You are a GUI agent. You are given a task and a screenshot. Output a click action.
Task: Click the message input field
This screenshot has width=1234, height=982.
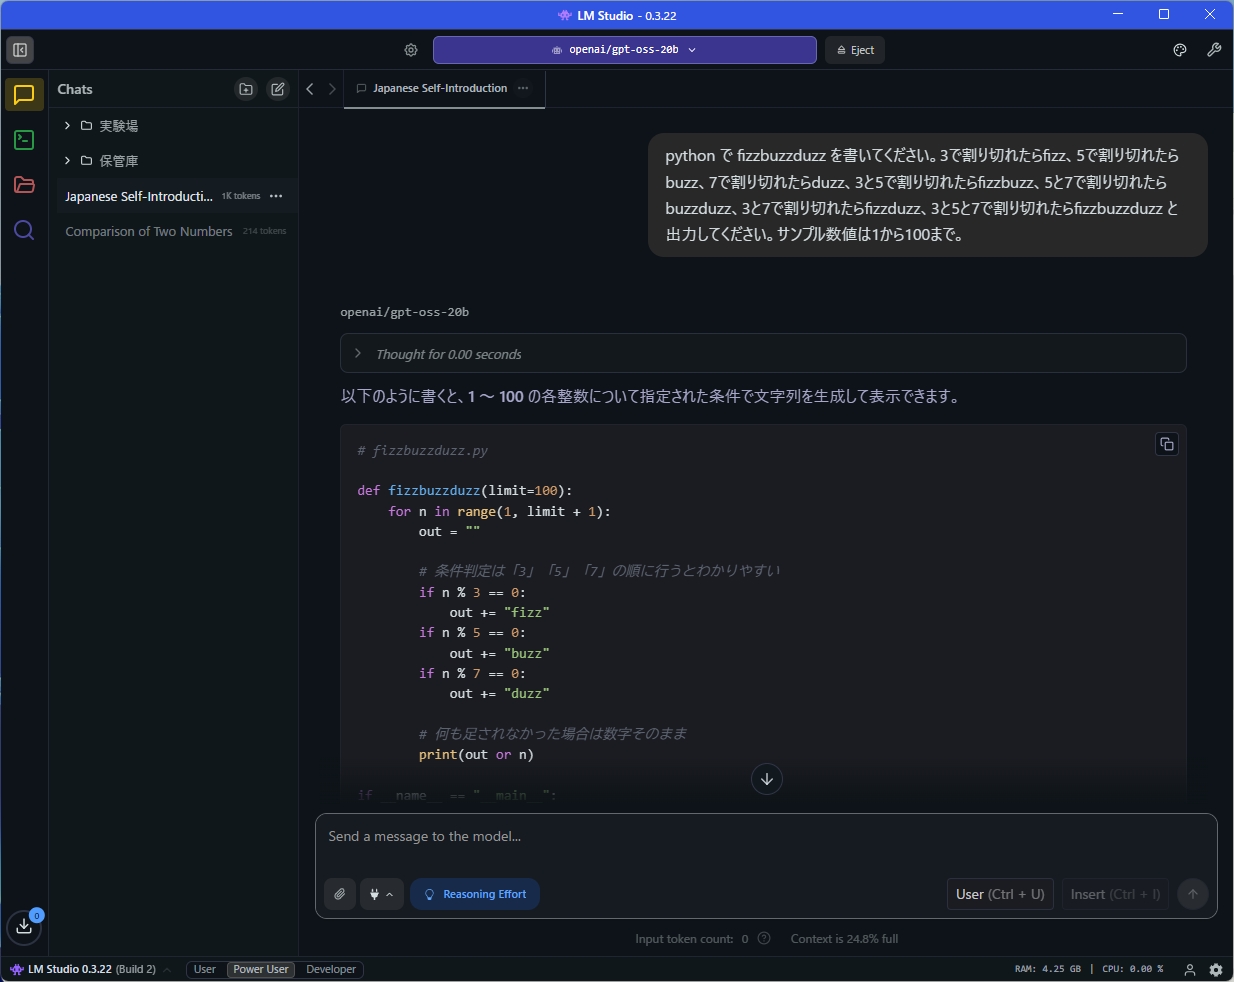(766, 837)
